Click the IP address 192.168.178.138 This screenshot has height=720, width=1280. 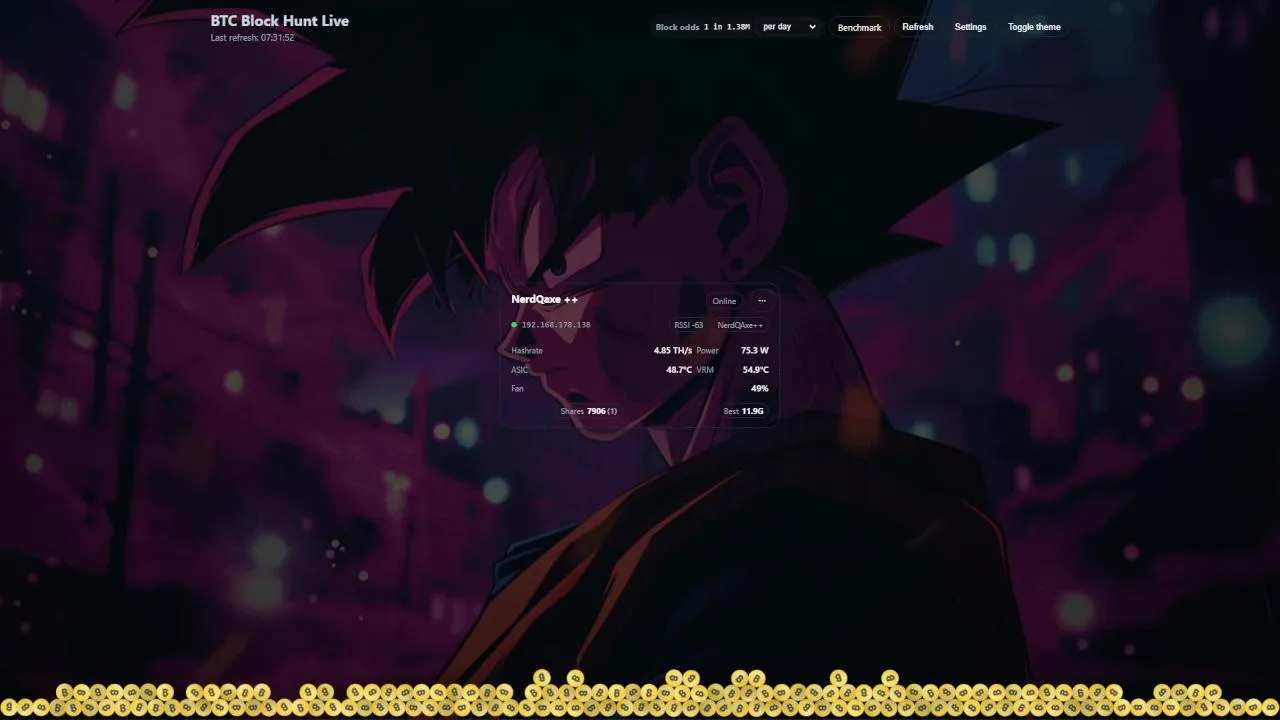click(x=556, y=325)
